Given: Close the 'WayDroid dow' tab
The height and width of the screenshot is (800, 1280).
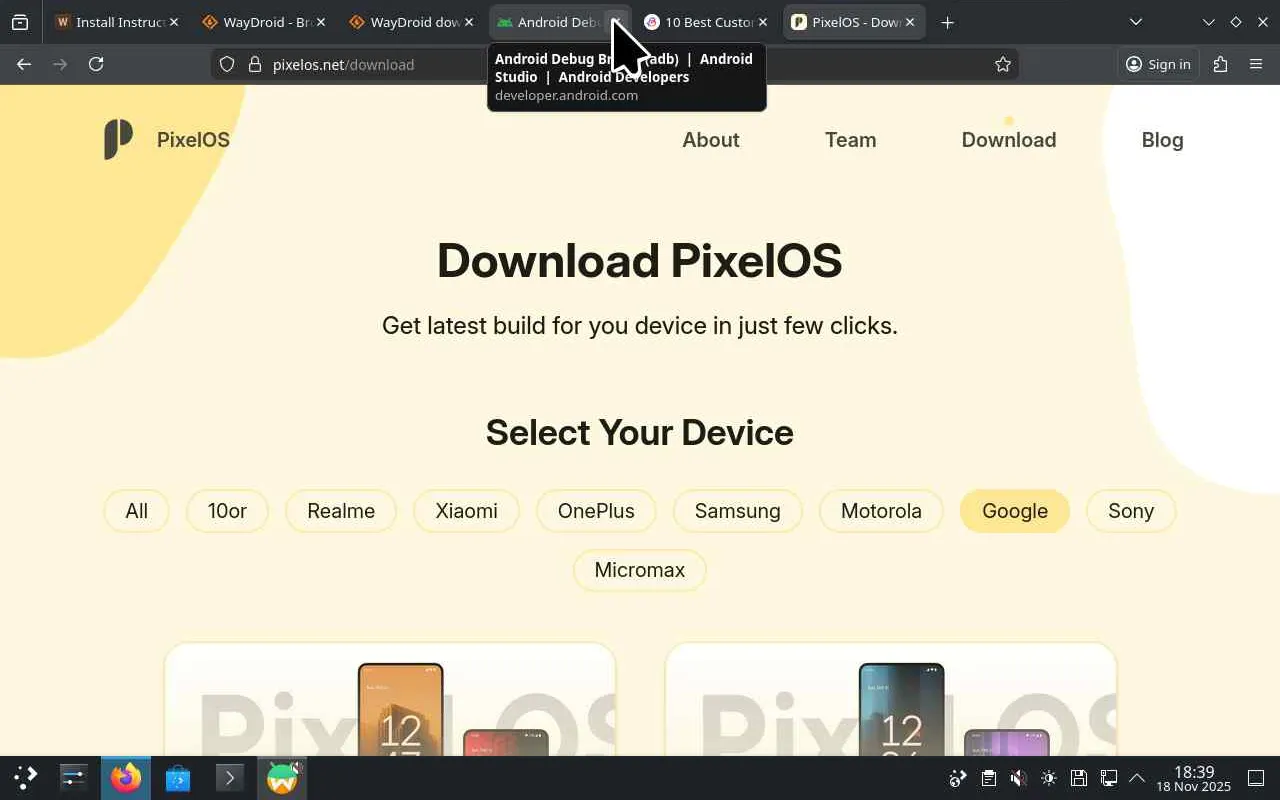Looking at the screenshot, I should [468, 22].
